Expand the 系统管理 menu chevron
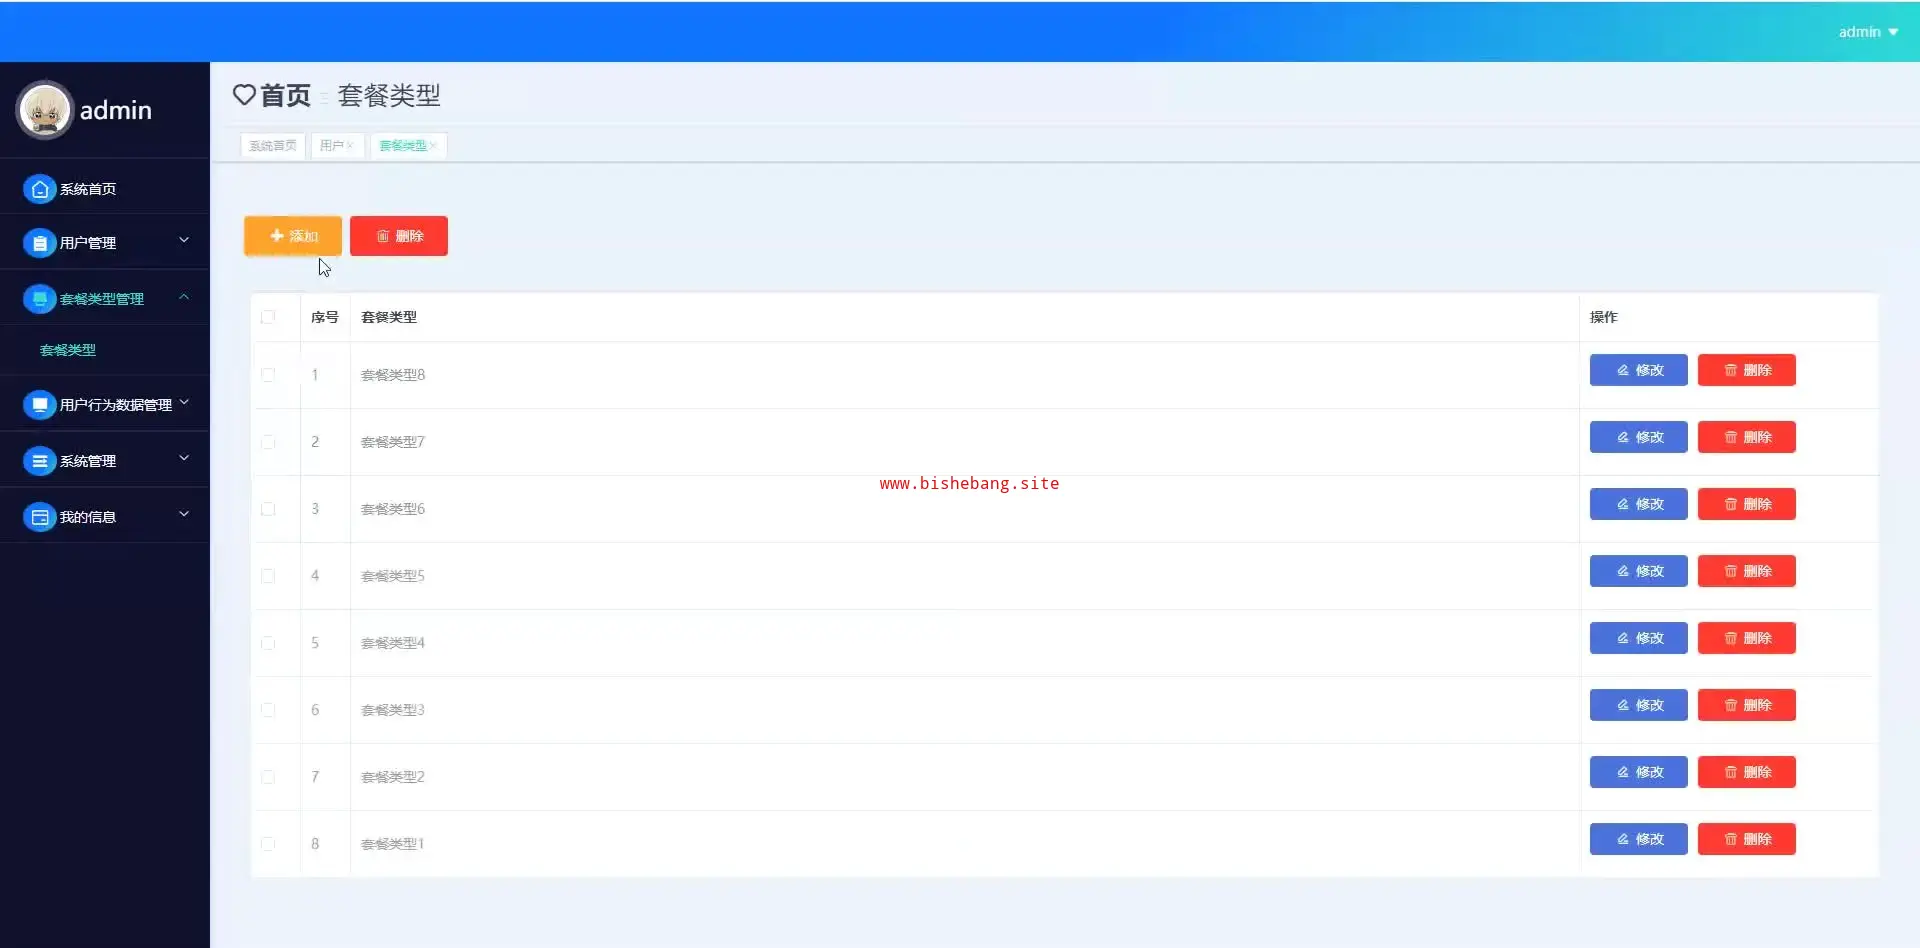This screenshot has height=948, width=1920. (184, 458)
